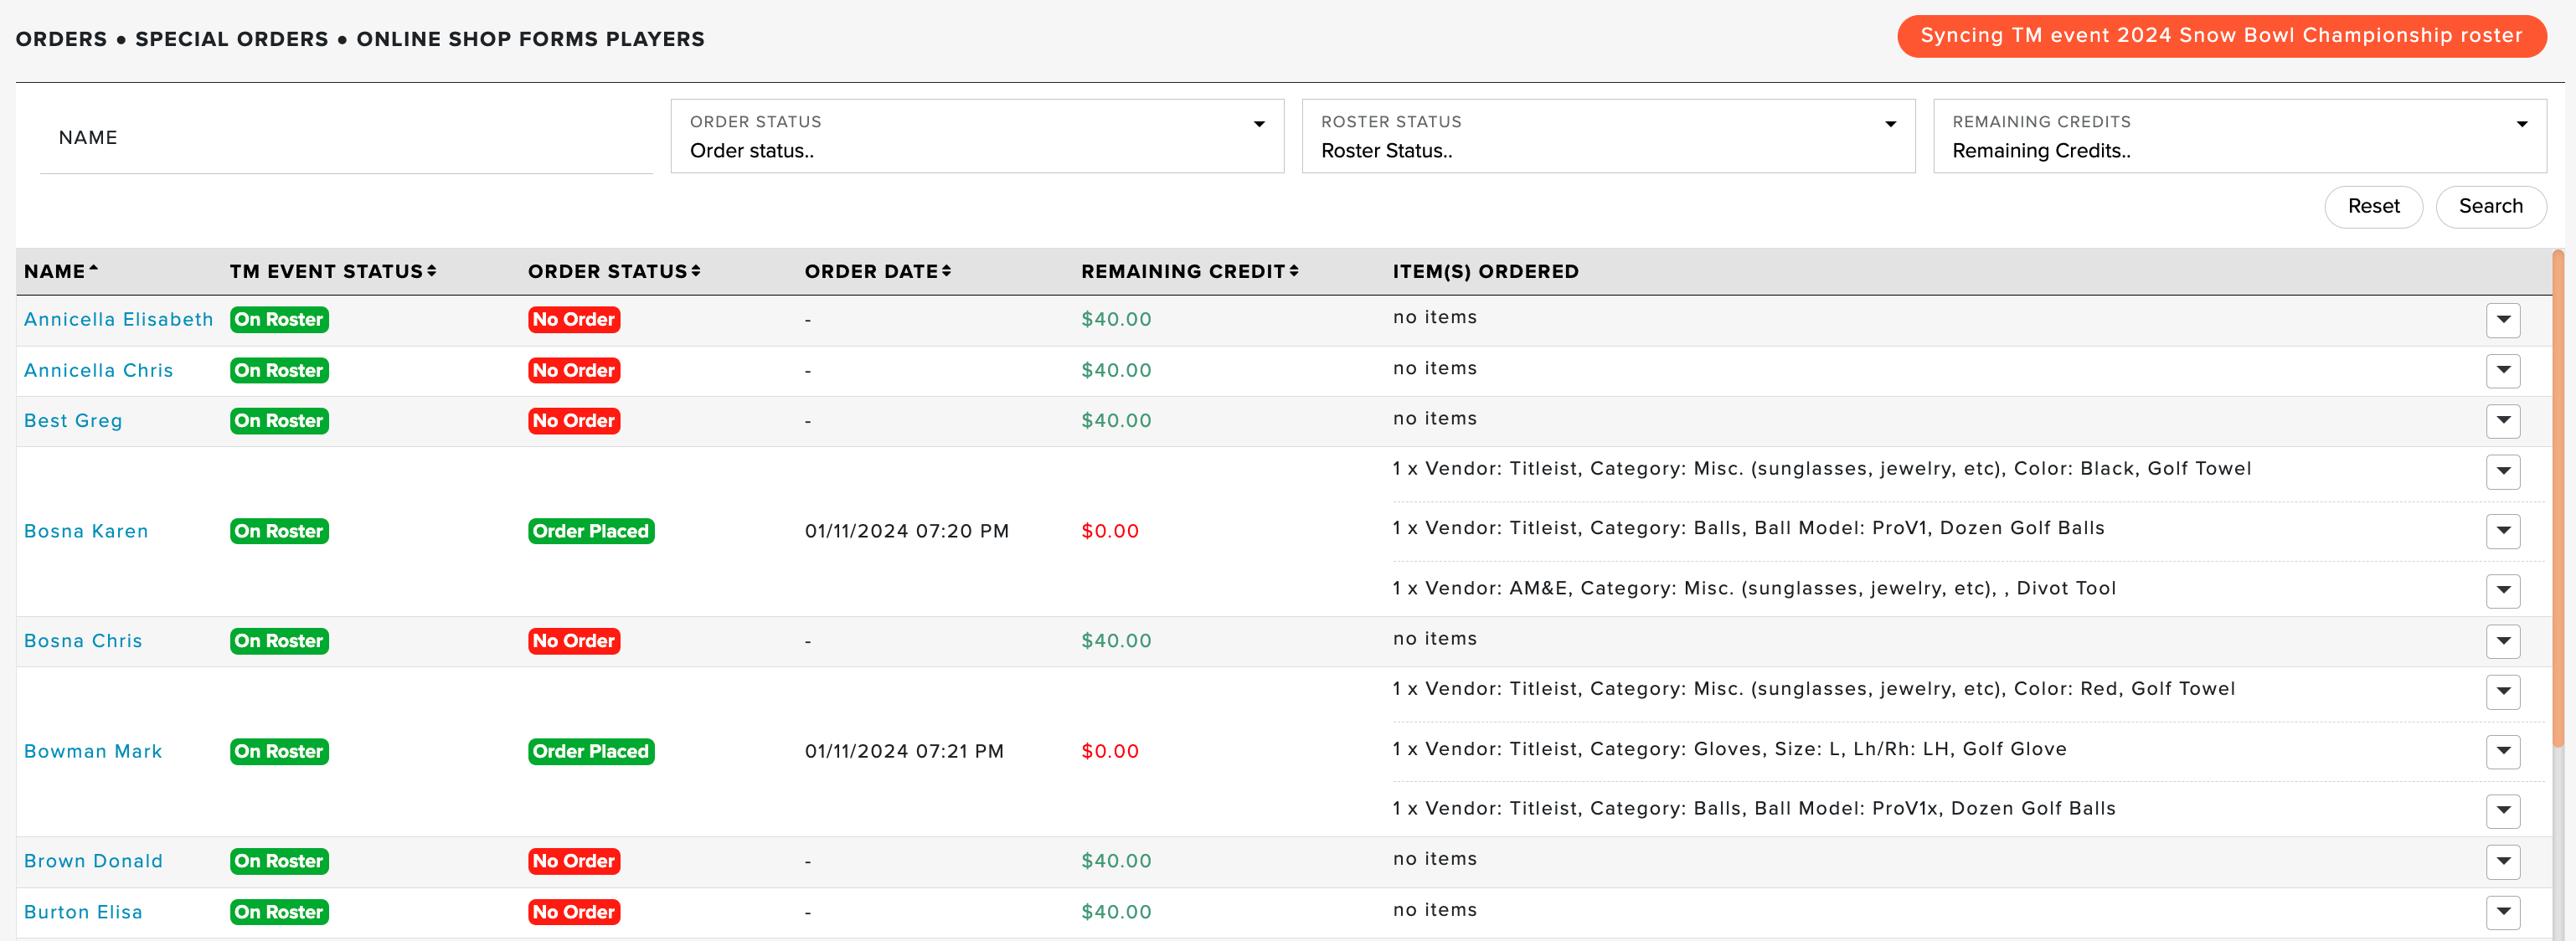Open player Bosna Karen
The image size is (2576, 941).
click(x=86, y=531)
